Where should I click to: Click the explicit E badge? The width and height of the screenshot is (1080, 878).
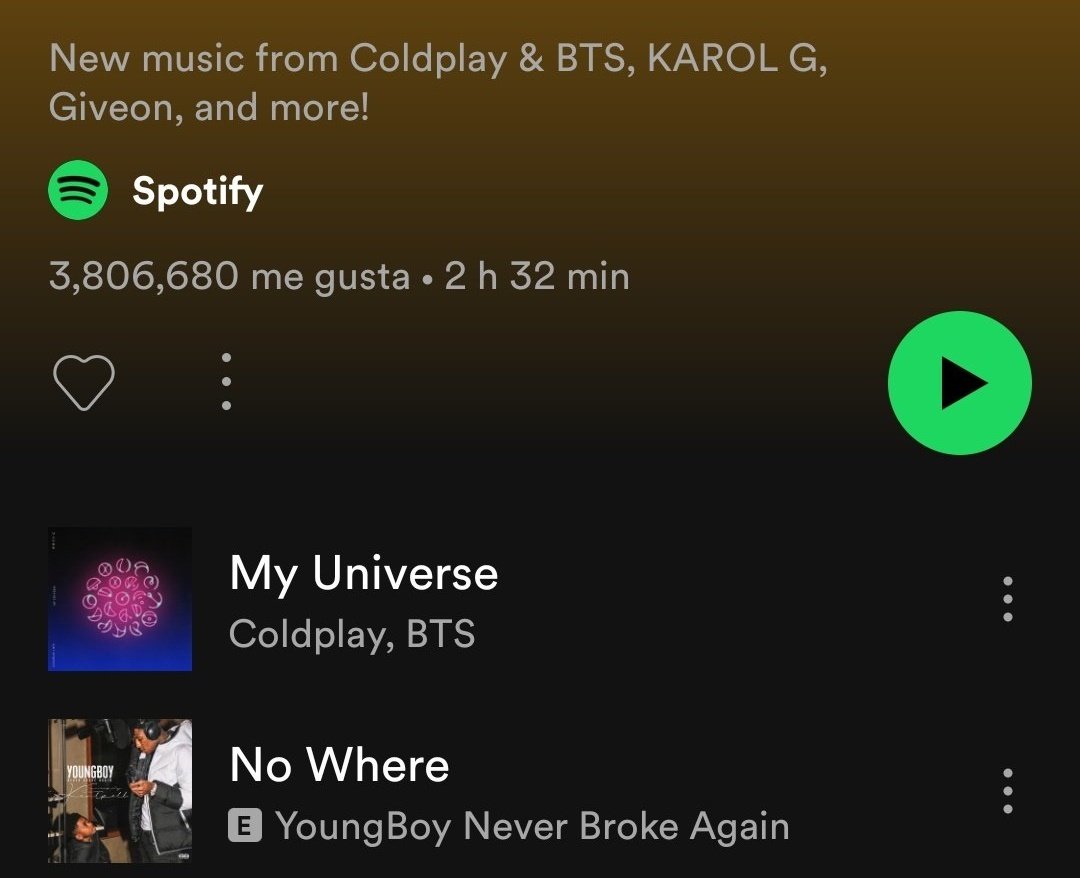pos(245,826)
